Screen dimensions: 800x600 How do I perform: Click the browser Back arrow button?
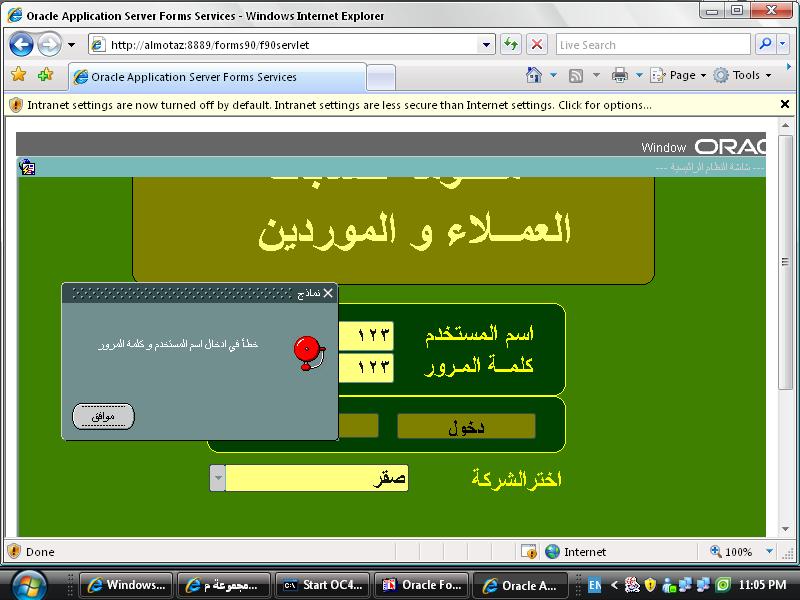pyautogui.click(x=22, y=45)
